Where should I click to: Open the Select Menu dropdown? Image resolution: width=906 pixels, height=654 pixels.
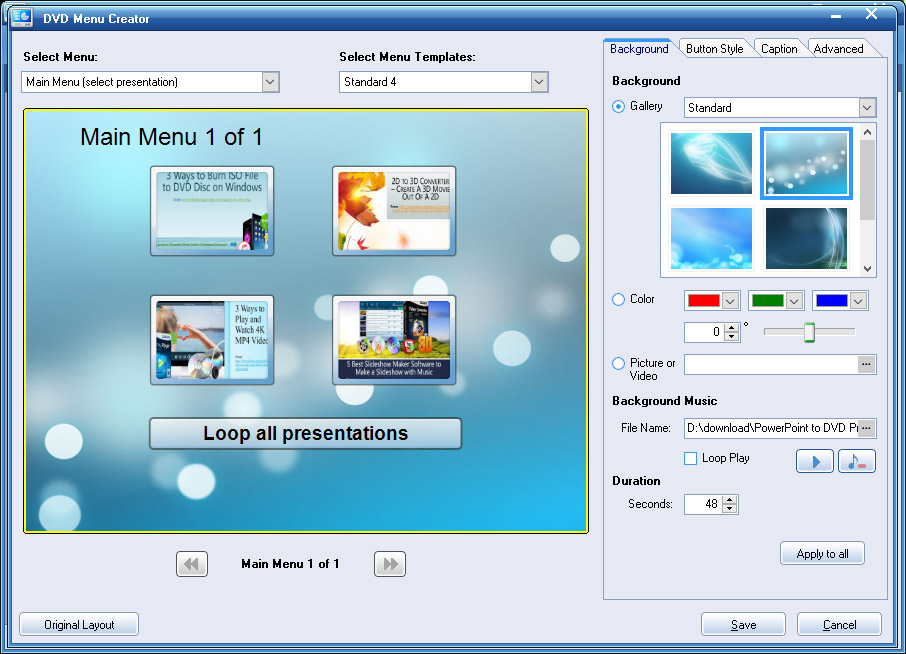pos(270,82)
